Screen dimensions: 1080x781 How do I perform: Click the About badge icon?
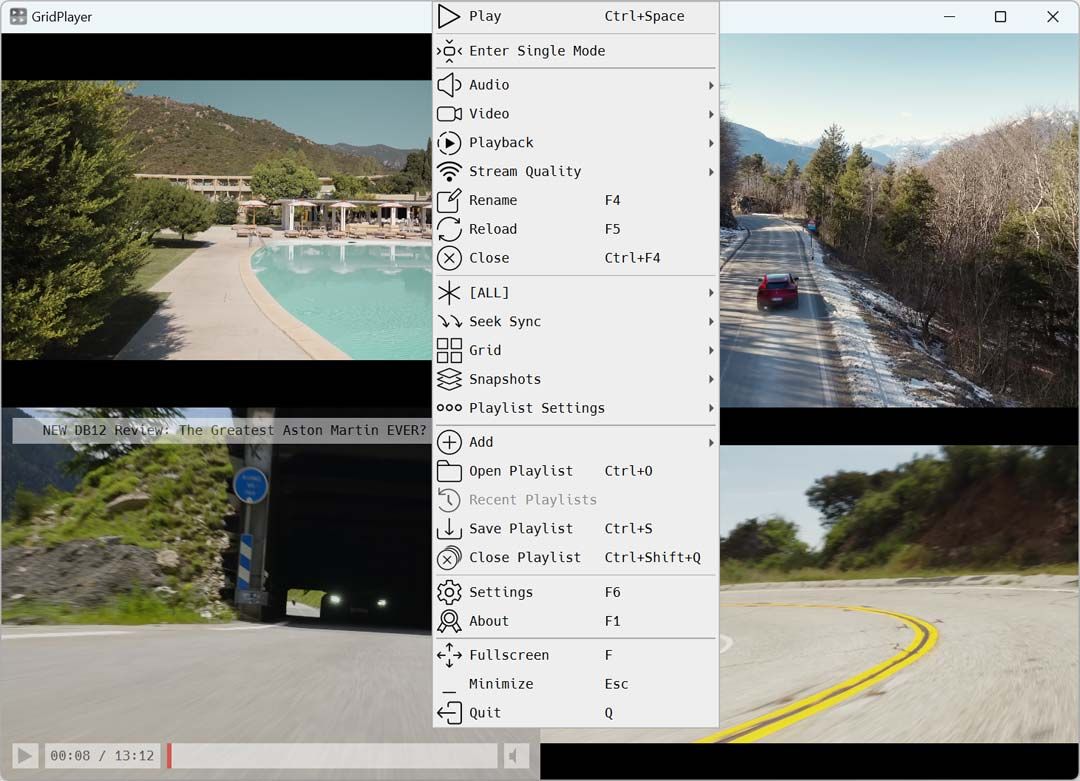point(449,621)
